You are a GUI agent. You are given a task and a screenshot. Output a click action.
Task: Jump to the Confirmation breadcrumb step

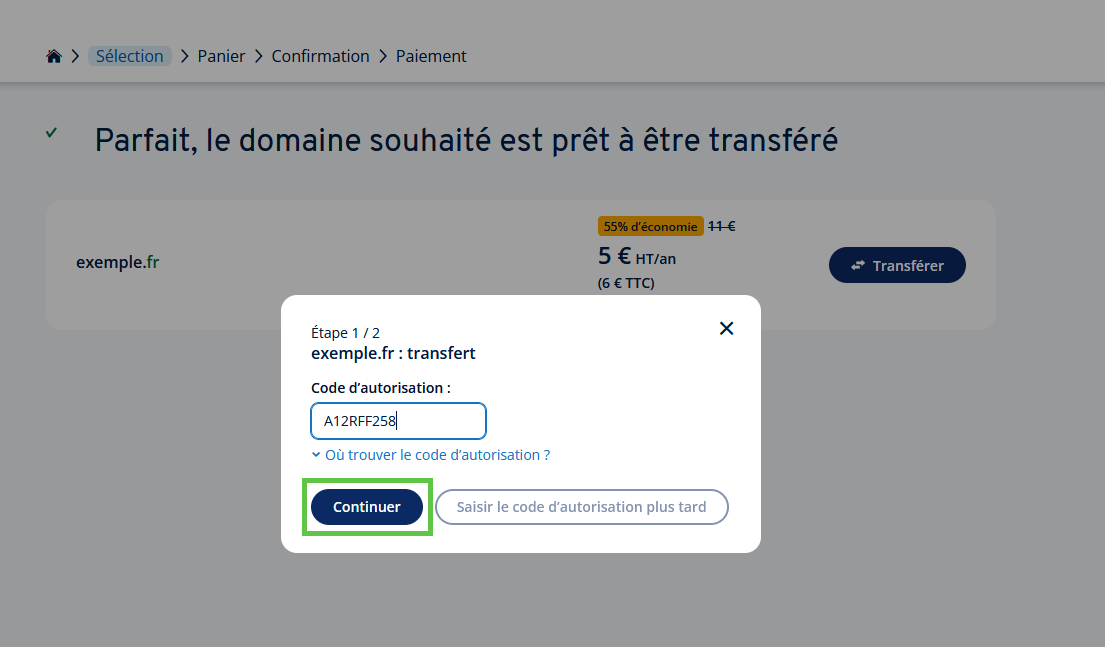coord(320,56)
